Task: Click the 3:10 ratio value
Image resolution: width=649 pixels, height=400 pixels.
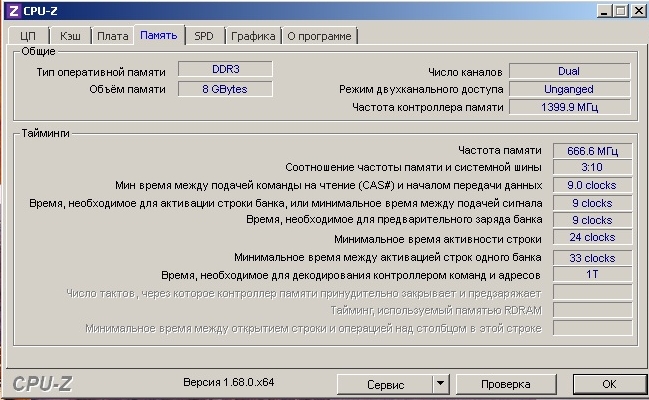Action: click(592, 167)
